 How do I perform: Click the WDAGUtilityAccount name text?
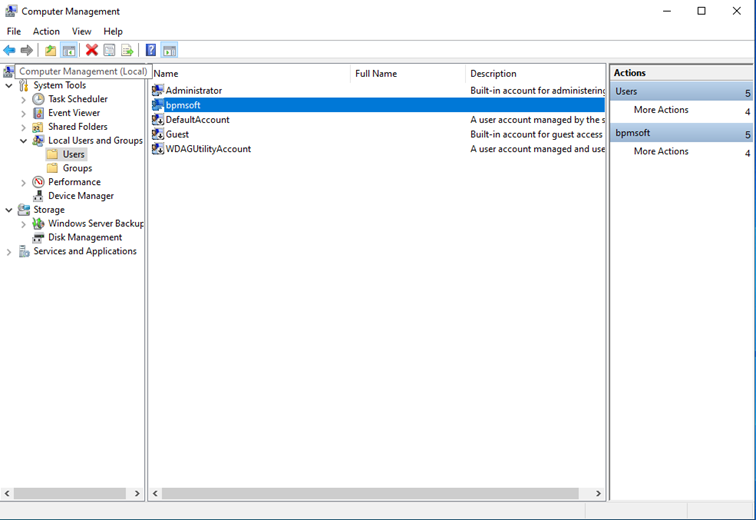208,149
